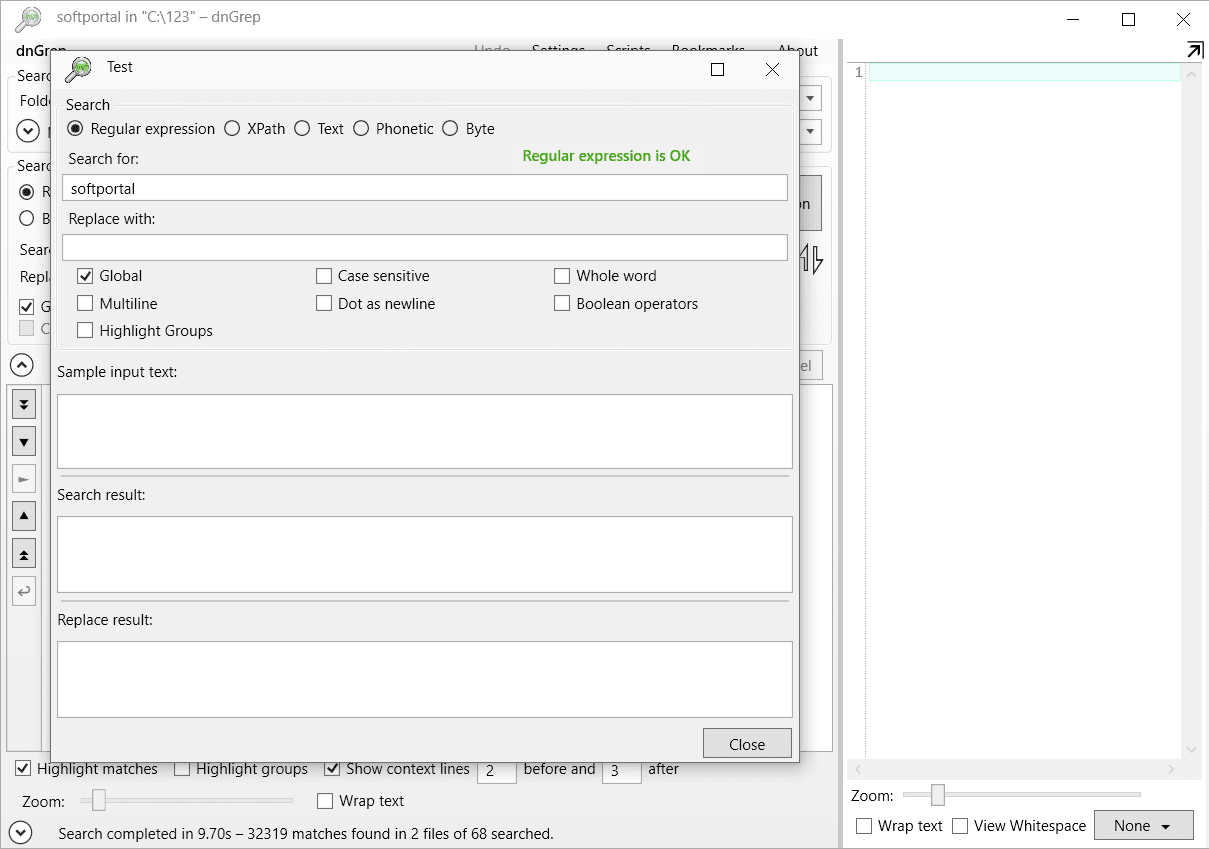Image resolution: width=1209 pixels, height=849 pixels.
Task: Maximize the main dnGrep window
Action: [1128, 19]
